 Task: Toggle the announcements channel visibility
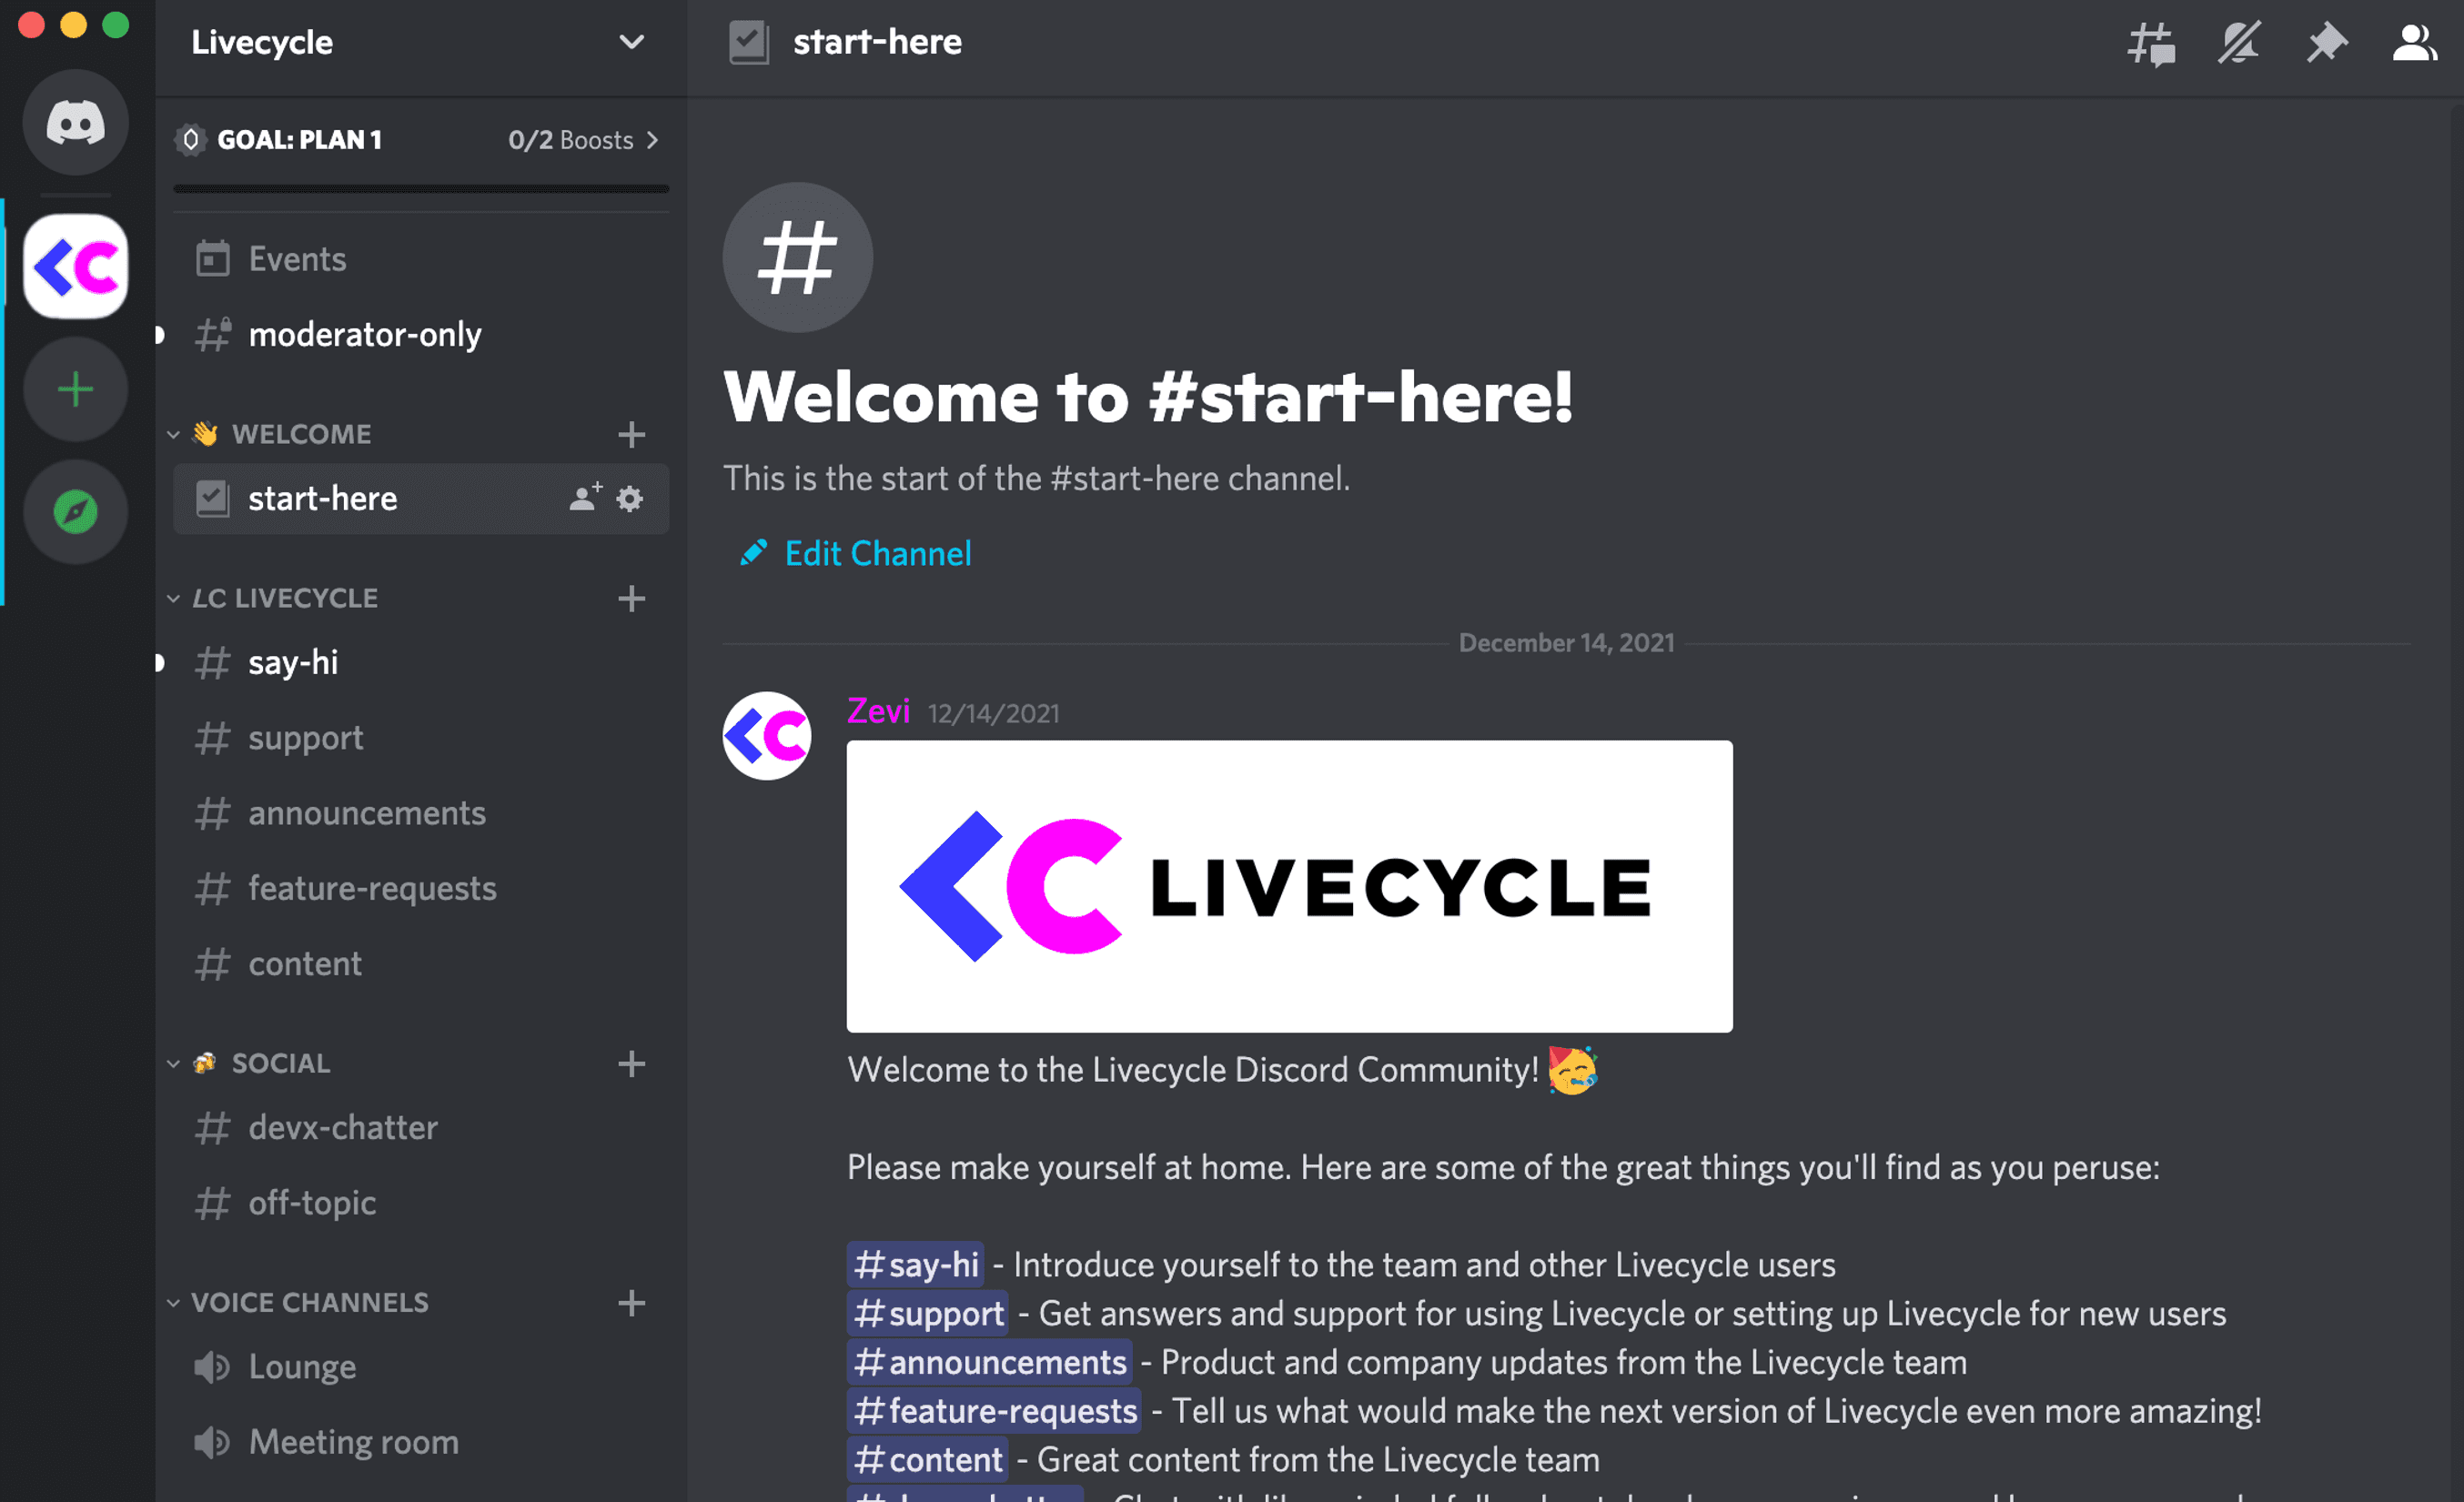tap(366, 812)
